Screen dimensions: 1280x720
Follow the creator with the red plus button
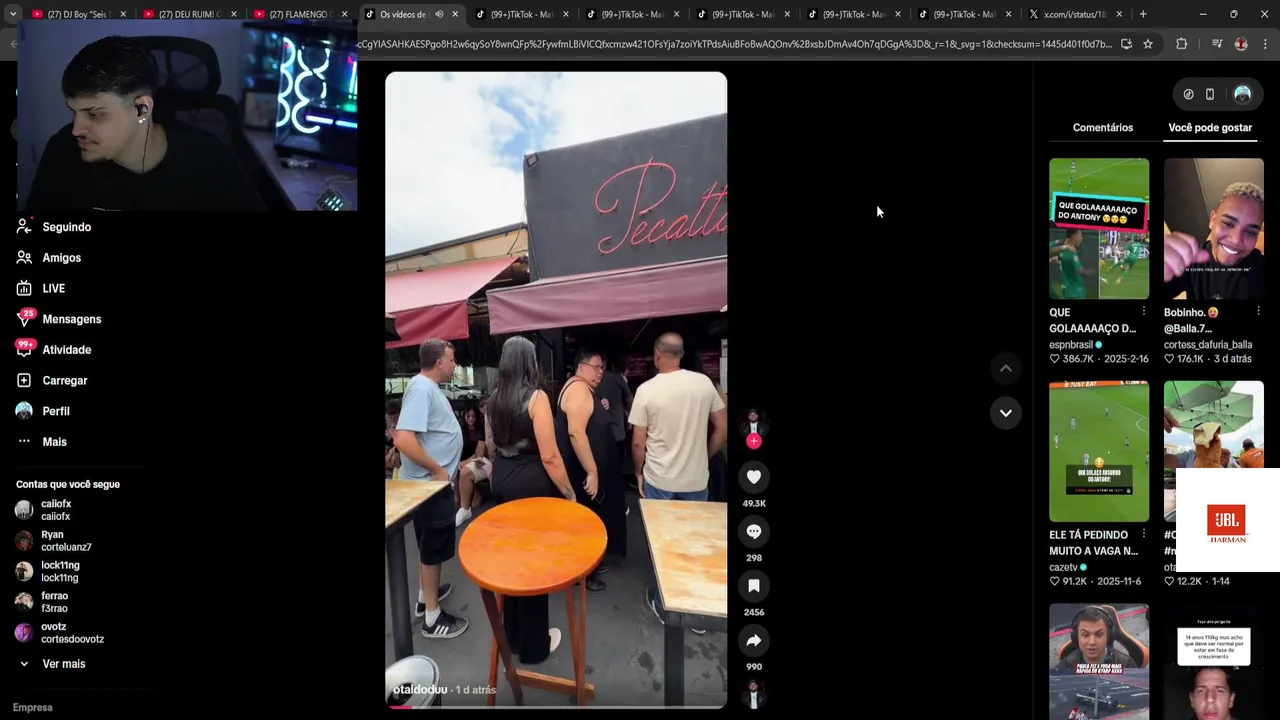point(754,441)
